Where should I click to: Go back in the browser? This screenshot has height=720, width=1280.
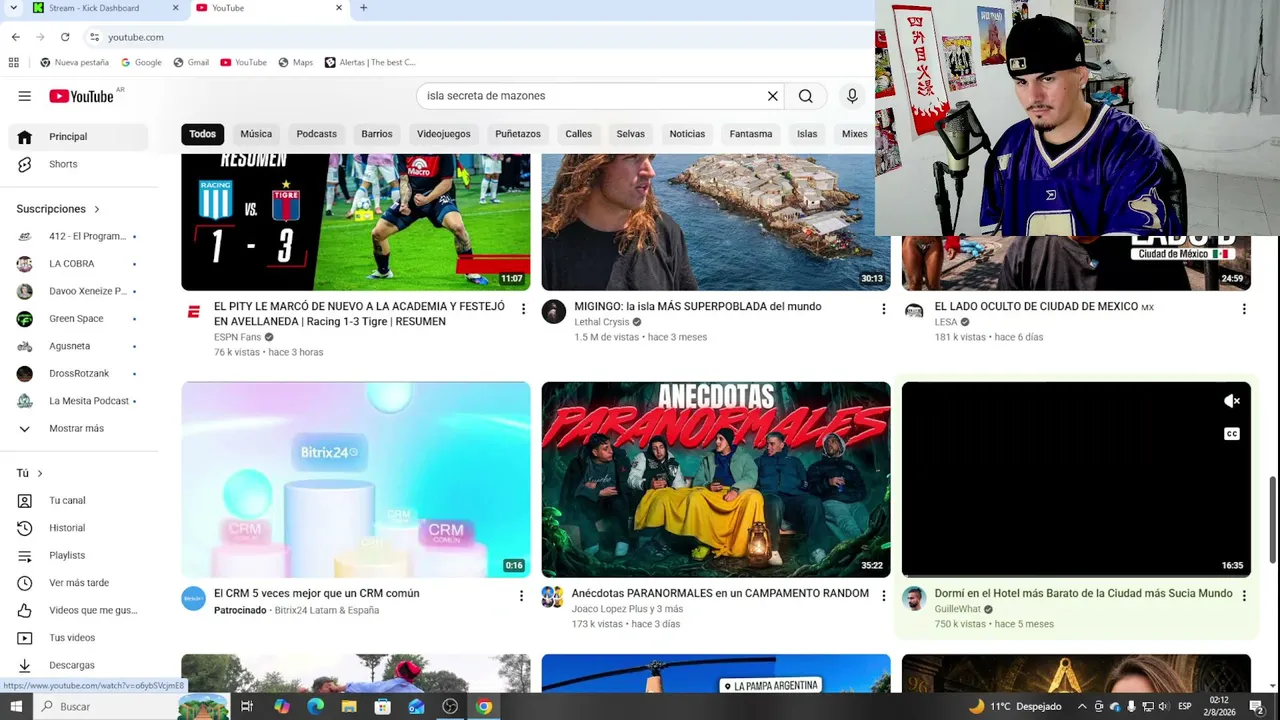pos(16,37)
